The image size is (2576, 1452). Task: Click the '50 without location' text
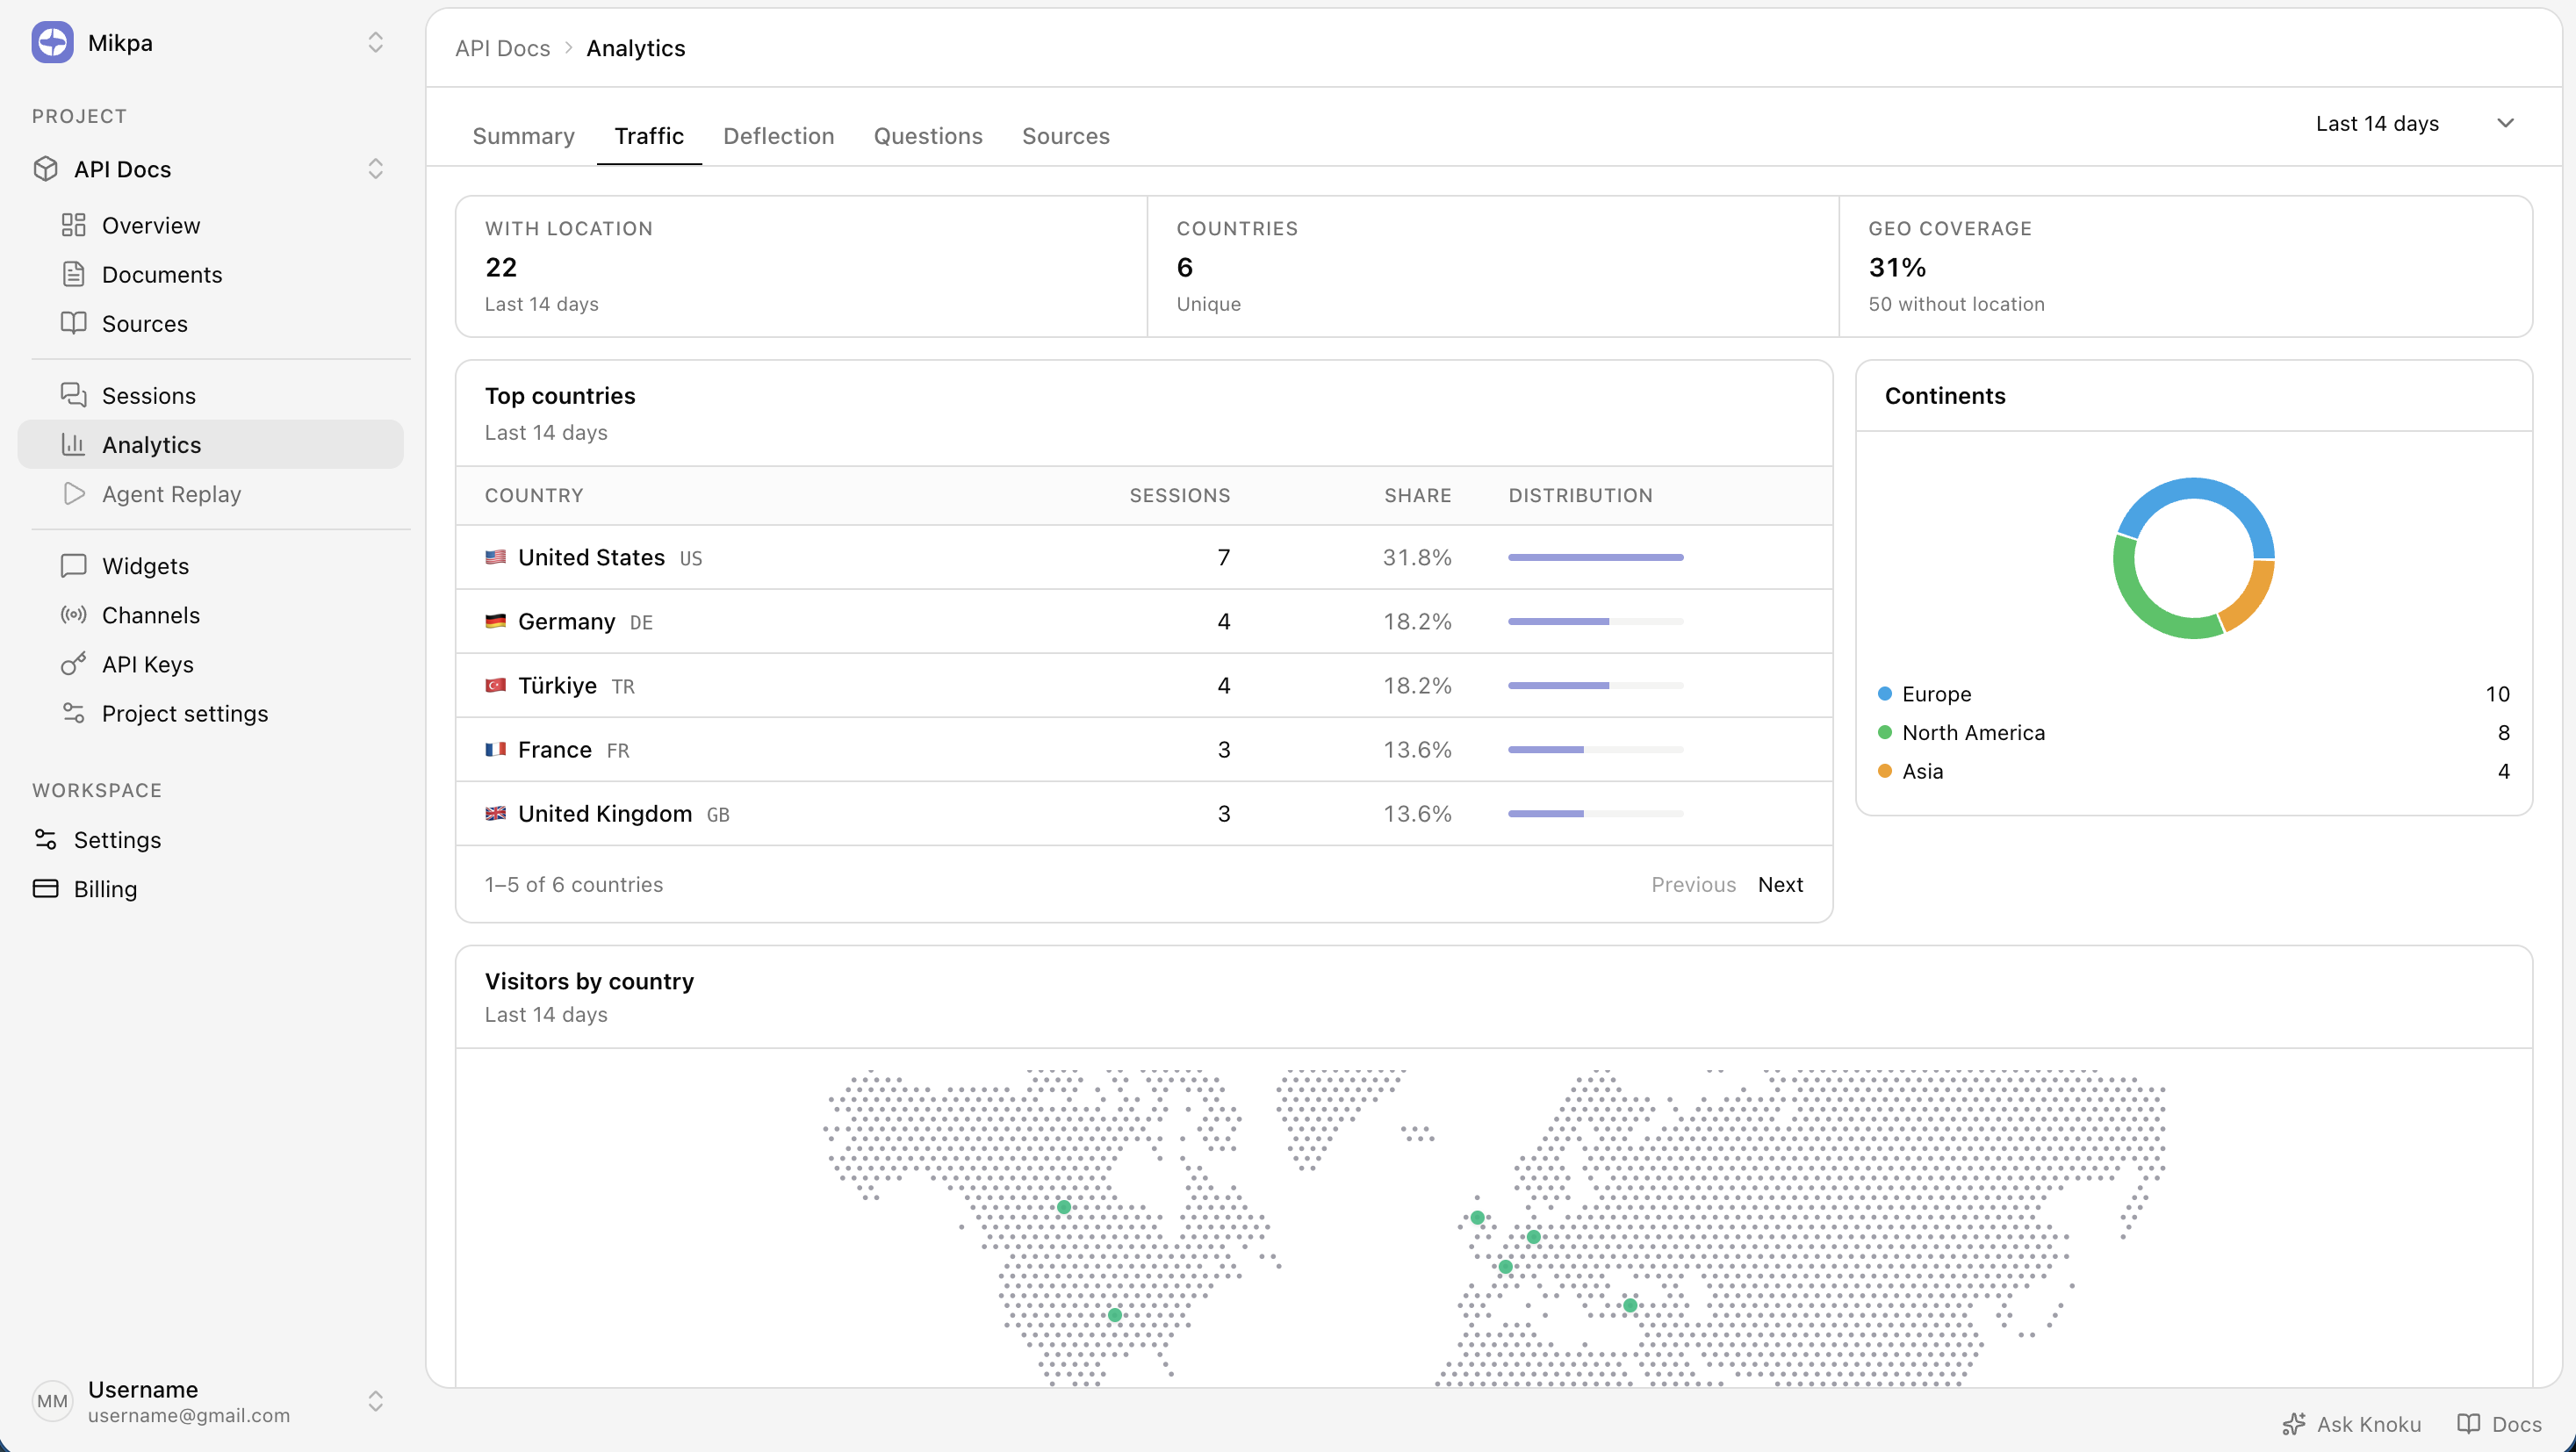[1956, 303]
